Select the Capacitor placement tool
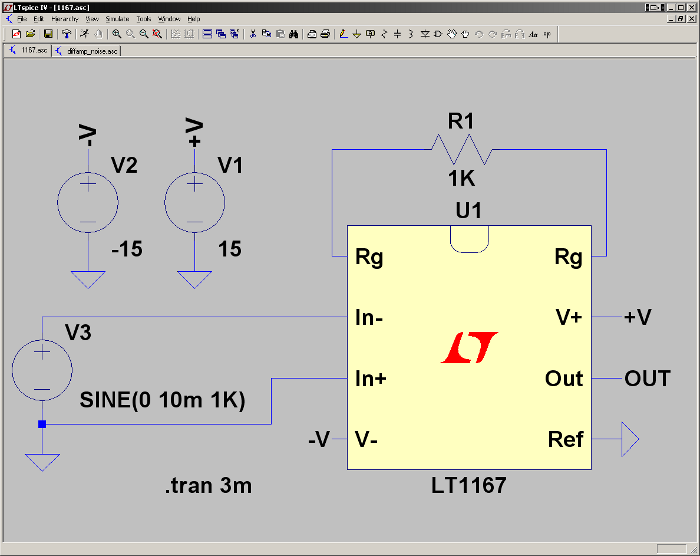Viewport: 700px width, 556px height. [397, 34]
